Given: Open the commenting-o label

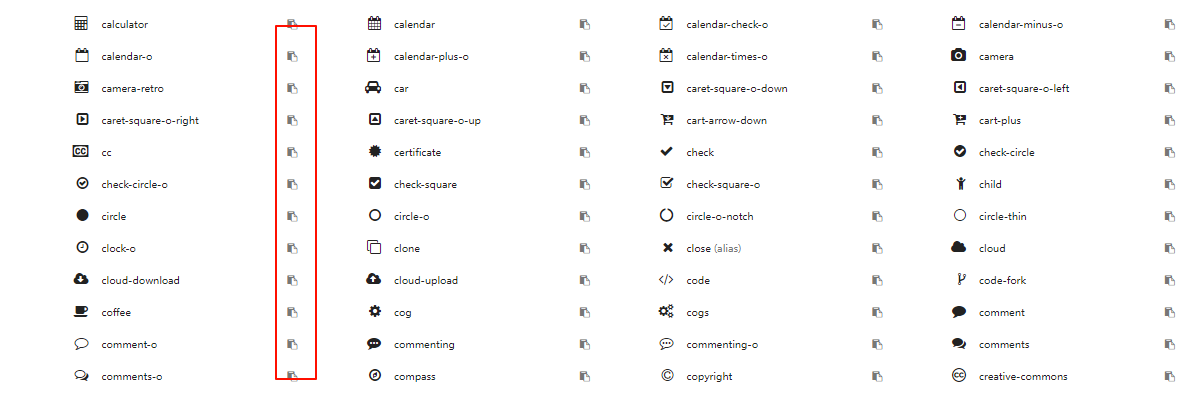Looking at the screenshot, I should point(722,345).
